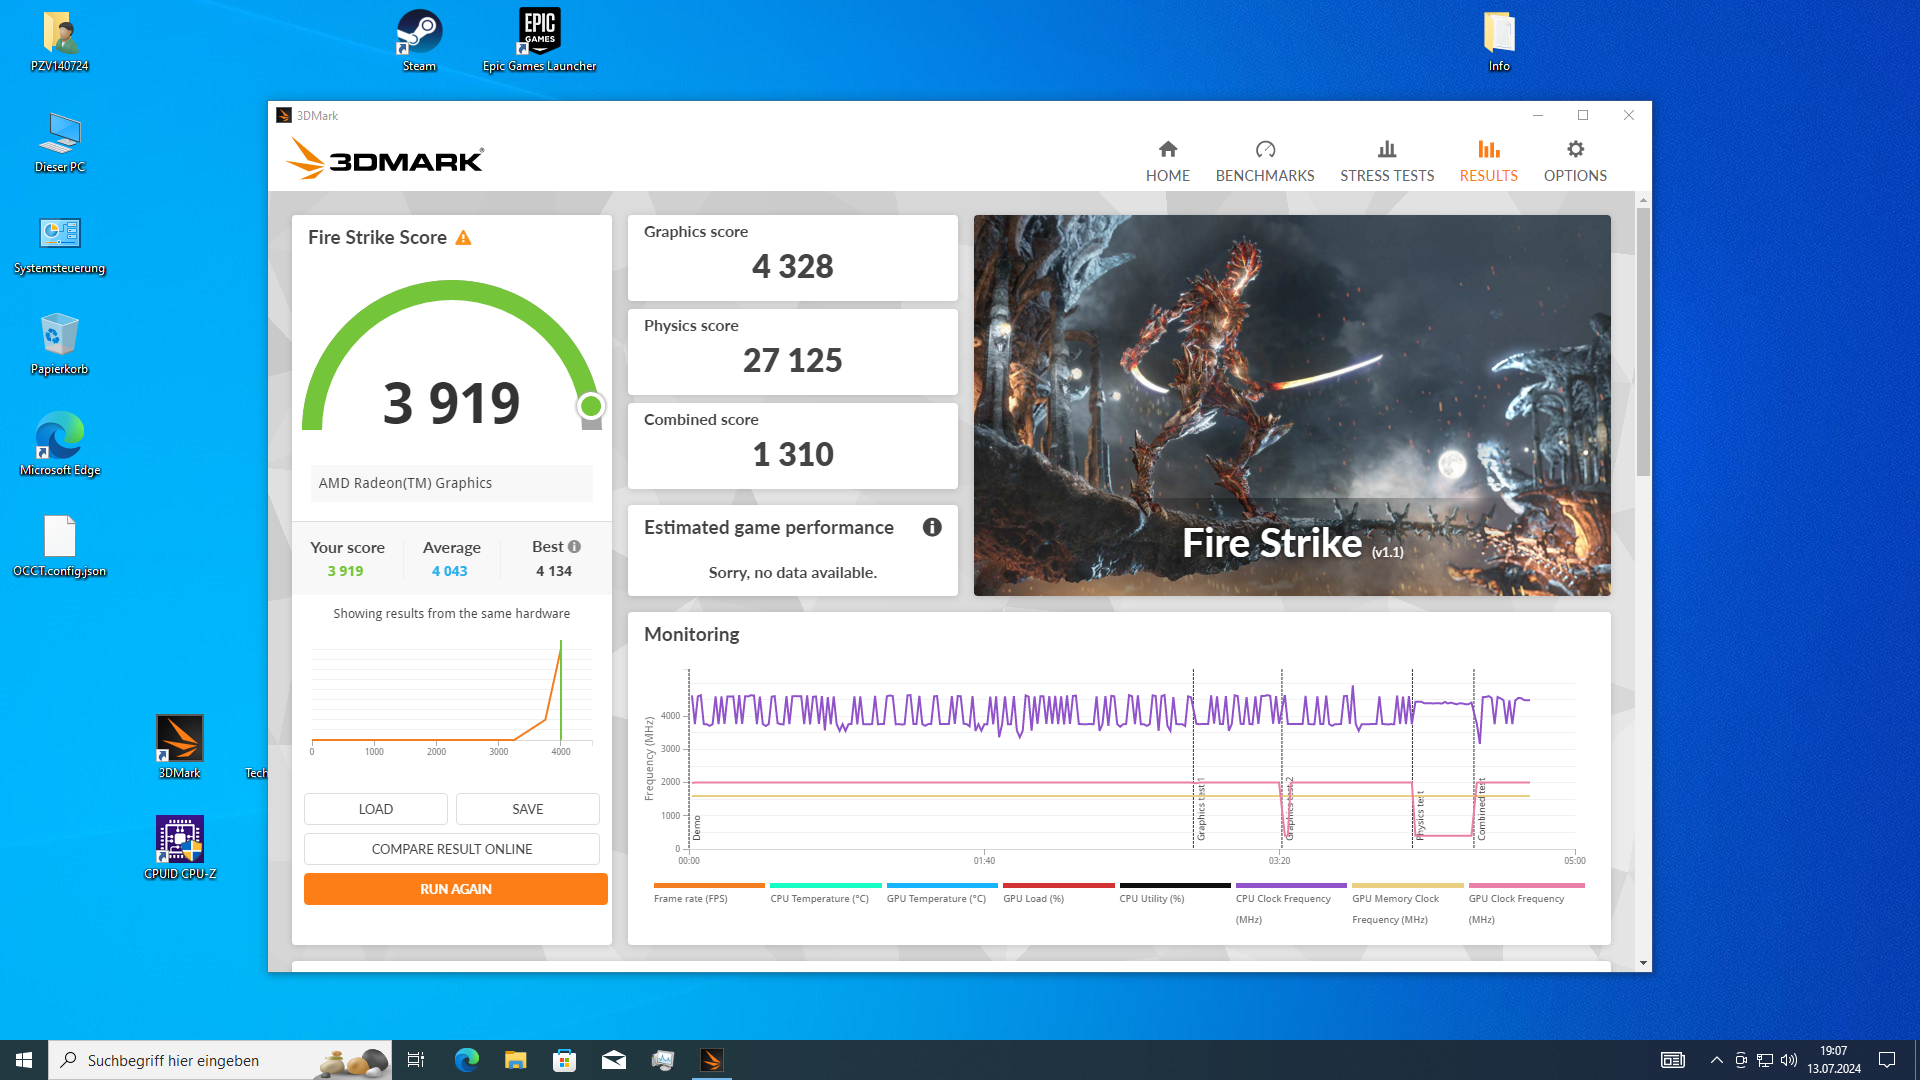Click the SAVE button
The height and width of the screenshot is (1080, 1920).
click(528, 809)
